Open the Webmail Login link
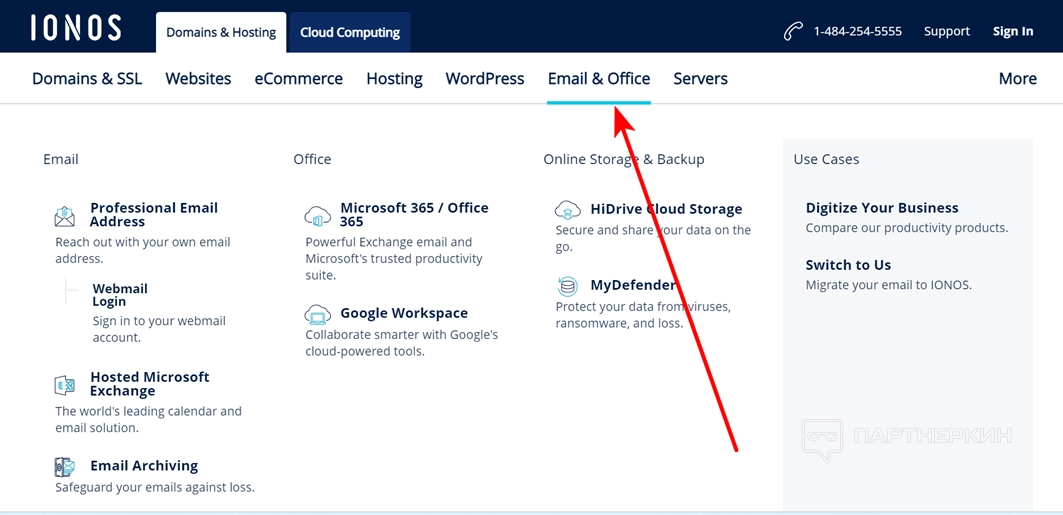The height and width of the screenshot is (515, 1063). (x=120, y=295)
